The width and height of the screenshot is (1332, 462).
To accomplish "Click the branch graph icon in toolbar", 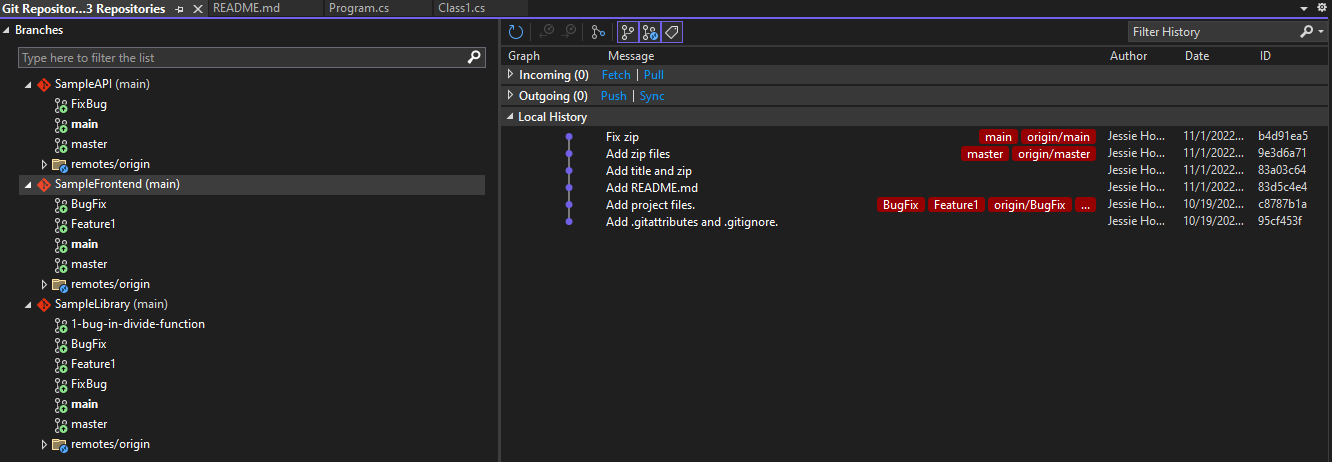I will pos(598,32).
